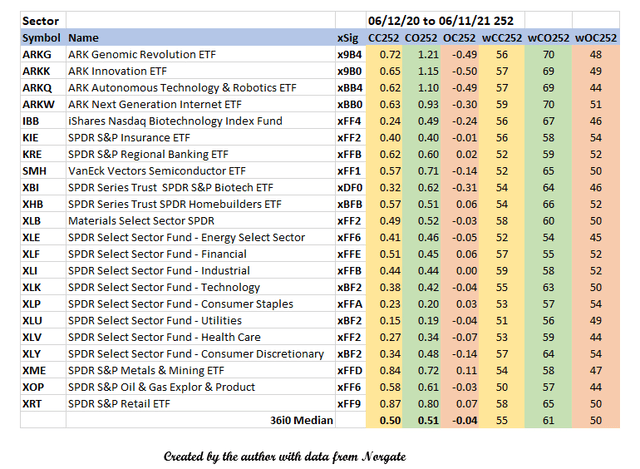Select the xSig column header
The width and height of the screenshot is (640, 469).
click(x=351, y=38)
